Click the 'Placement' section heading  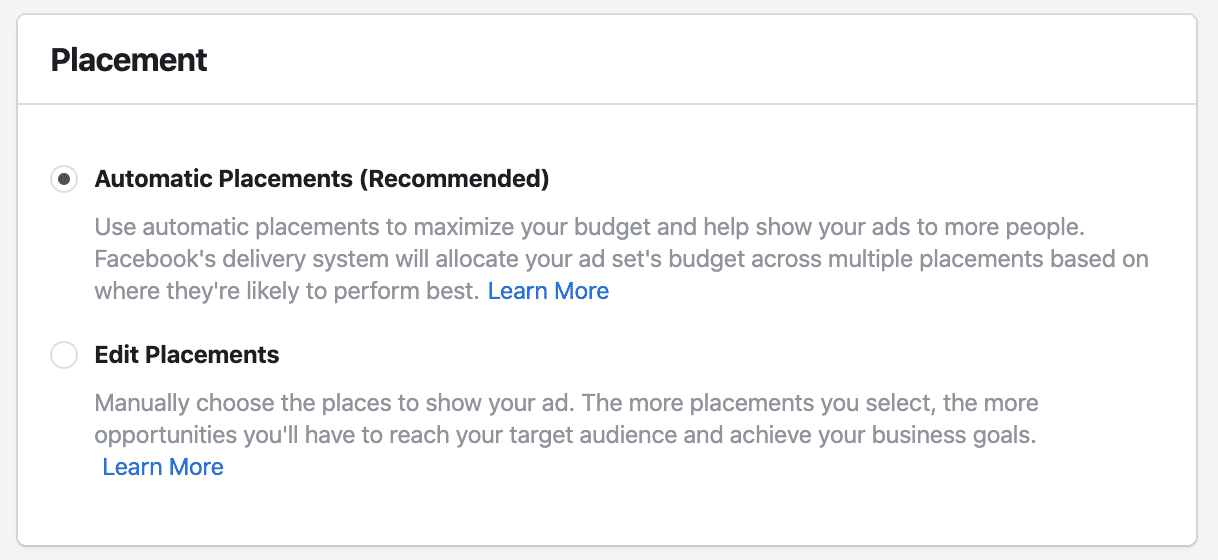click(x=129, y=60)
